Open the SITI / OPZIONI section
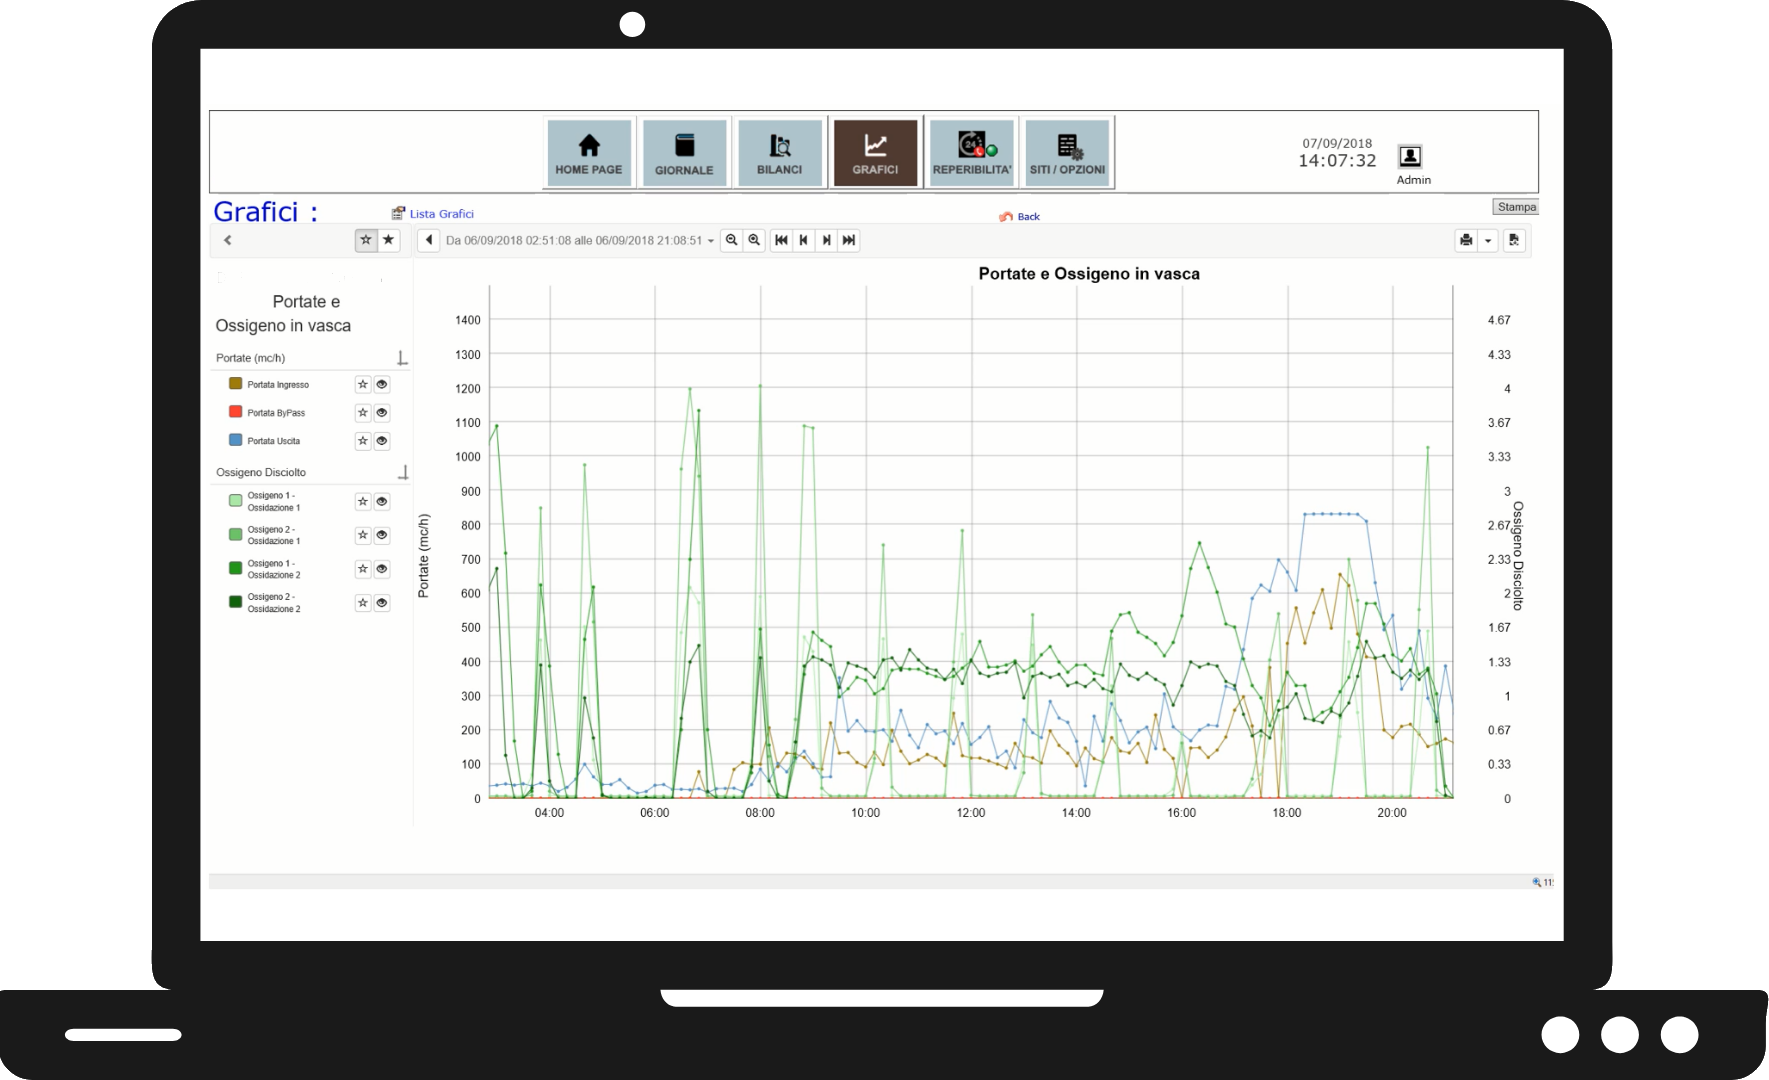 (1067, 152)
